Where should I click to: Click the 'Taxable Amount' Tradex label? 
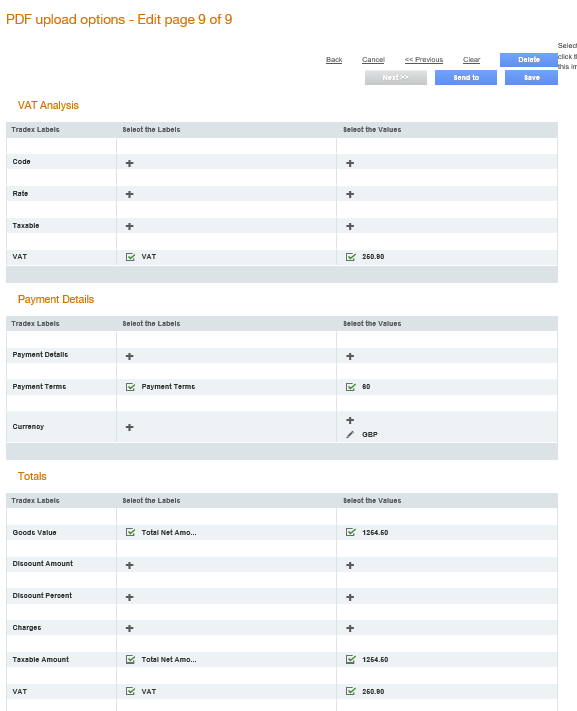(41, 659)
